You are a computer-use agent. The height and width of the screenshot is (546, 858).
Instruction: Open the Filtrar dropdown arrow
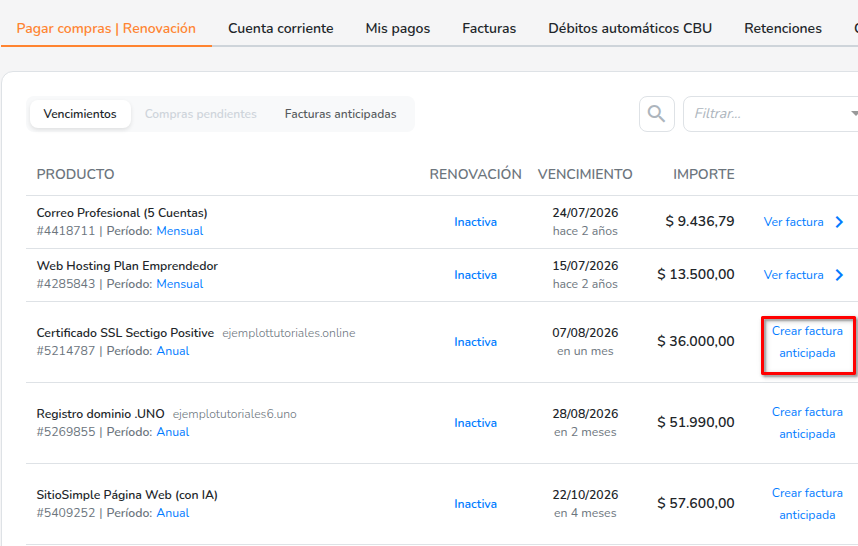coord(854,114)
